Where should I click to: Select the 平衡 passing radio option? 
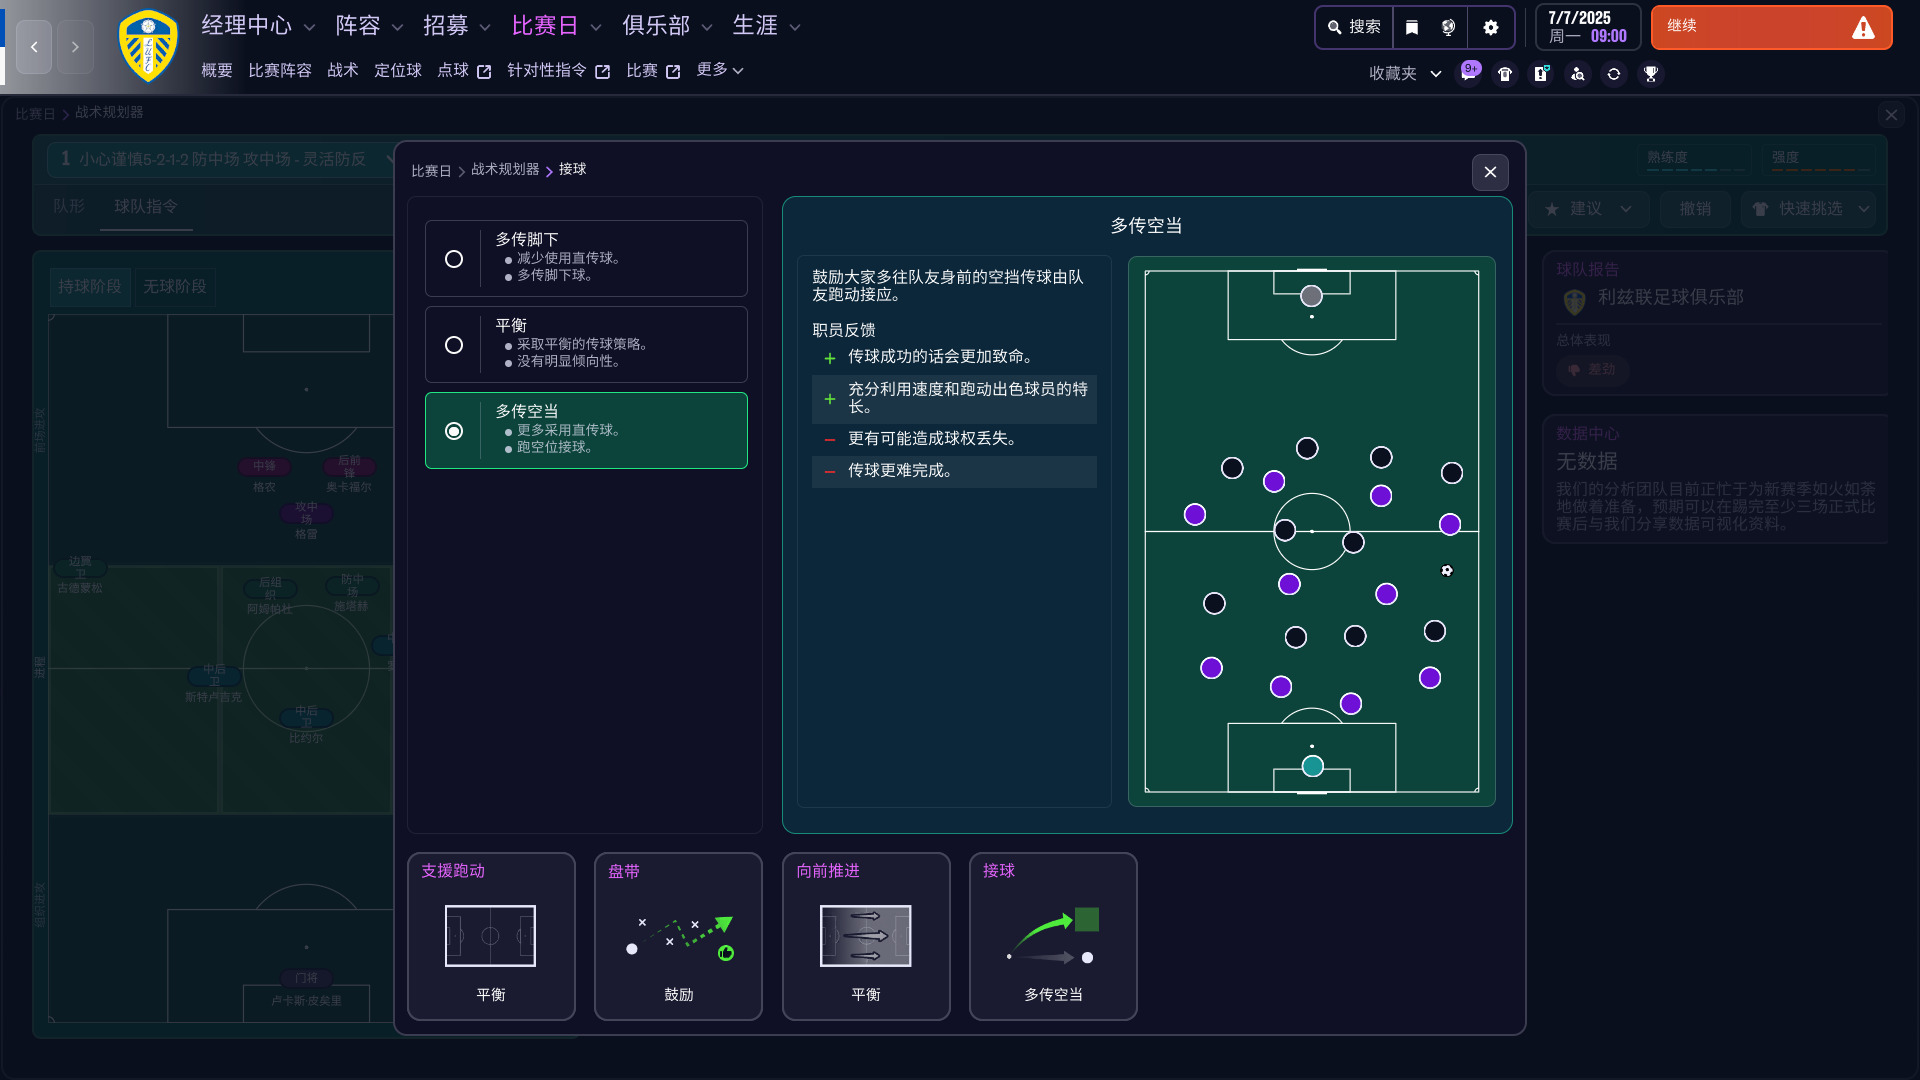pos(454,345)
